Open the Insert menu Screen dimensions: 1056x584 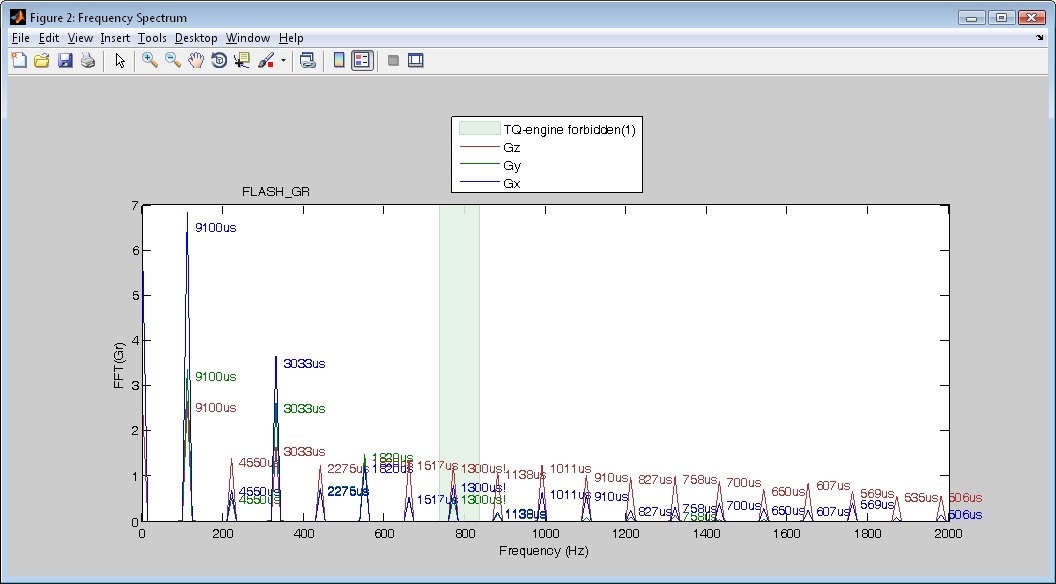point(115,38)
